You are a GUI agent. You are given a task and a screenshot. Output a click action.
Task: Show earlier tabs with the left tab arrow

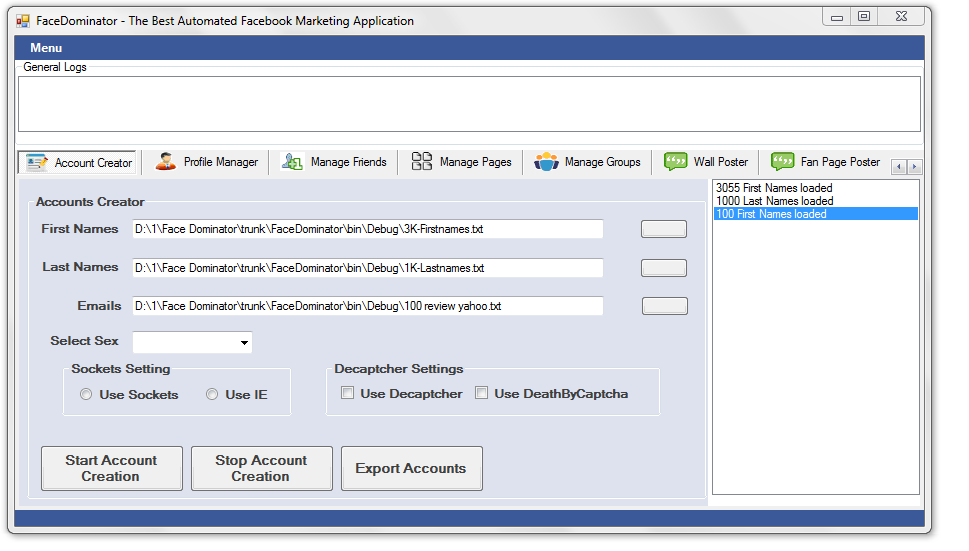pyautogui.click(x=899, y=167)
